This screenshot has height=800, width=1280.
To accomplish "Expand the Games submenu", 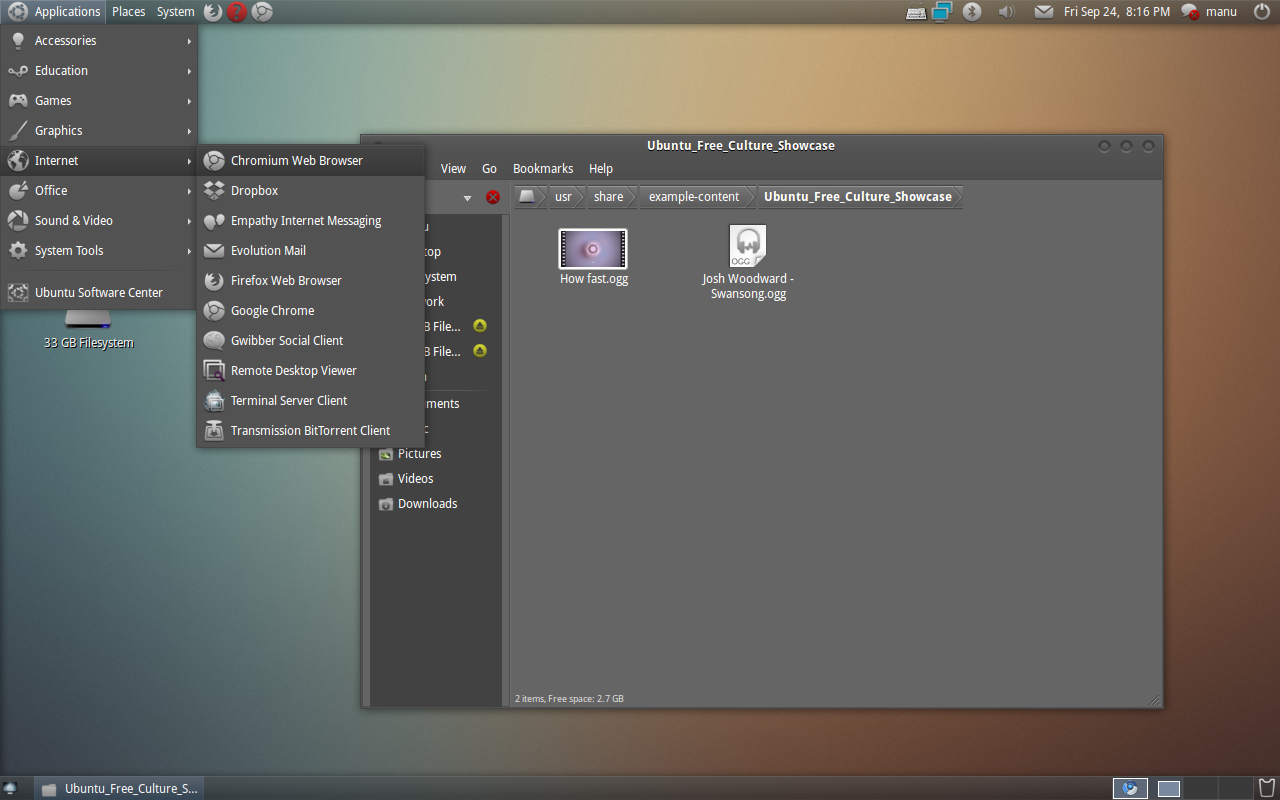I will pyautogui.click(x=99, y=101).
